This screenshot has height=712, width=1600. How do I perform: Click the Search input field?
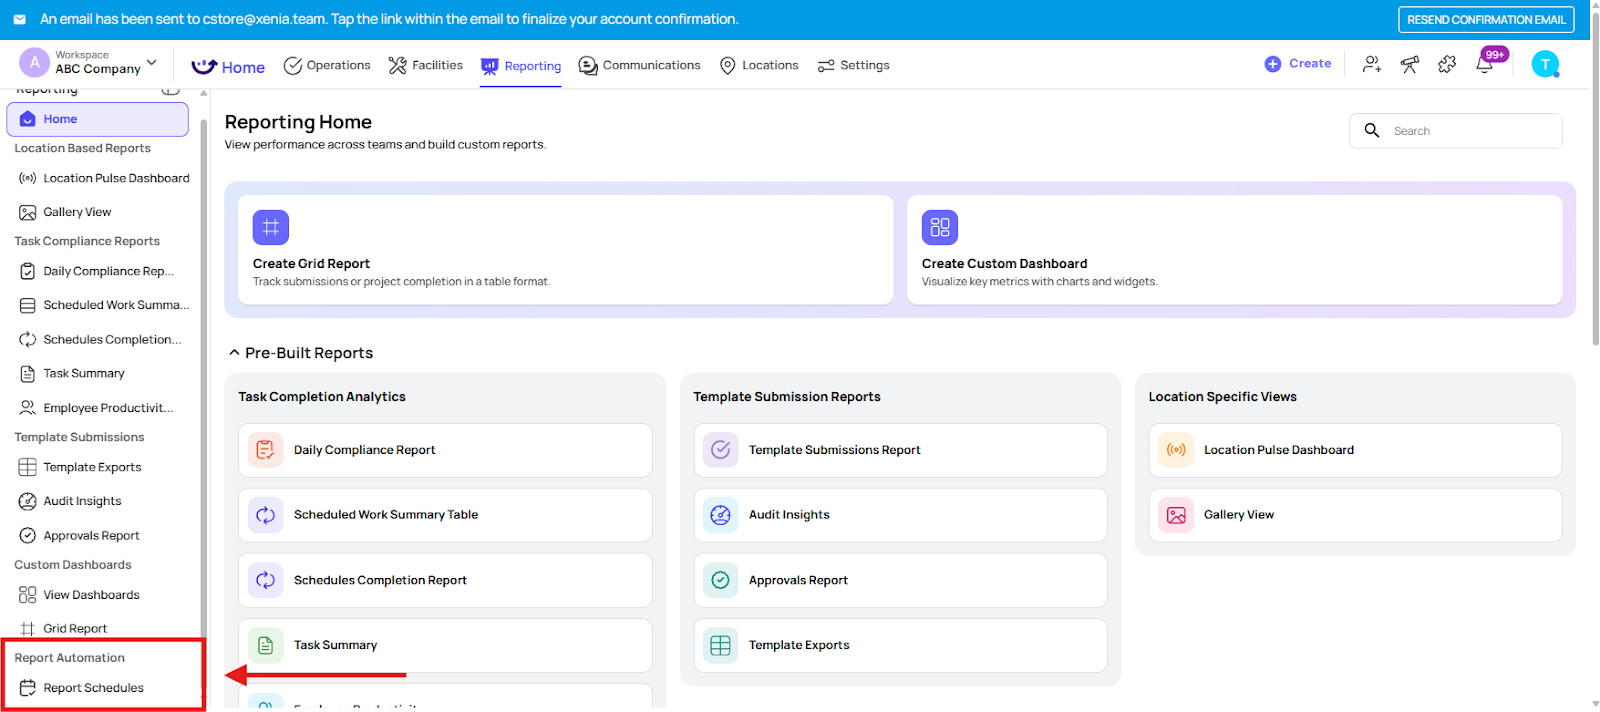point(1470,131)
